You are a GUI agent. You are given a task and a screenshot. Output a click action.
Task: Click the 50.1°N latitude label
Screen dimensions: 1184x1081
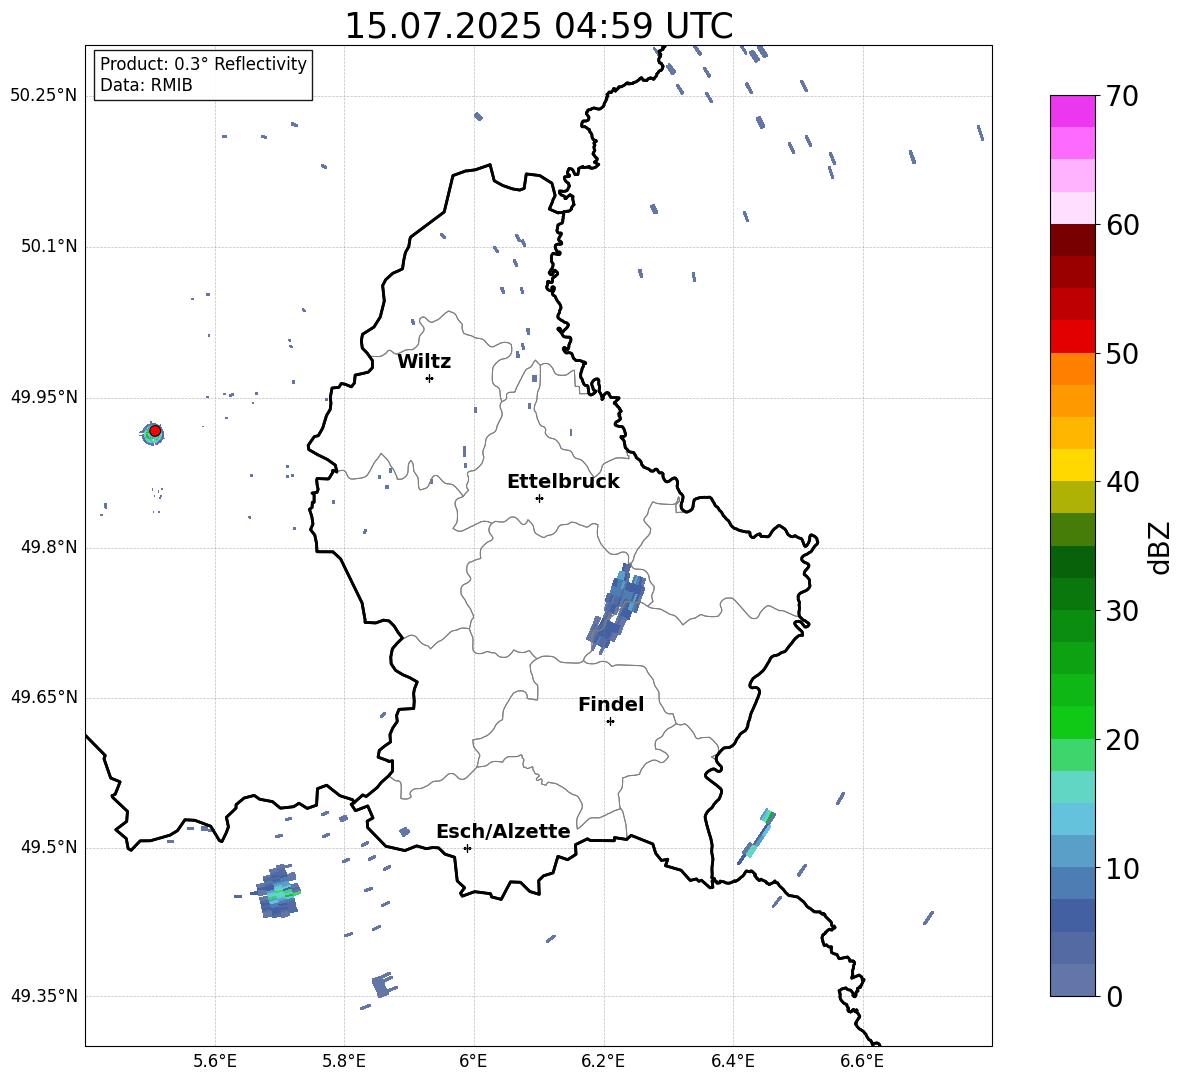click(49, 246)
